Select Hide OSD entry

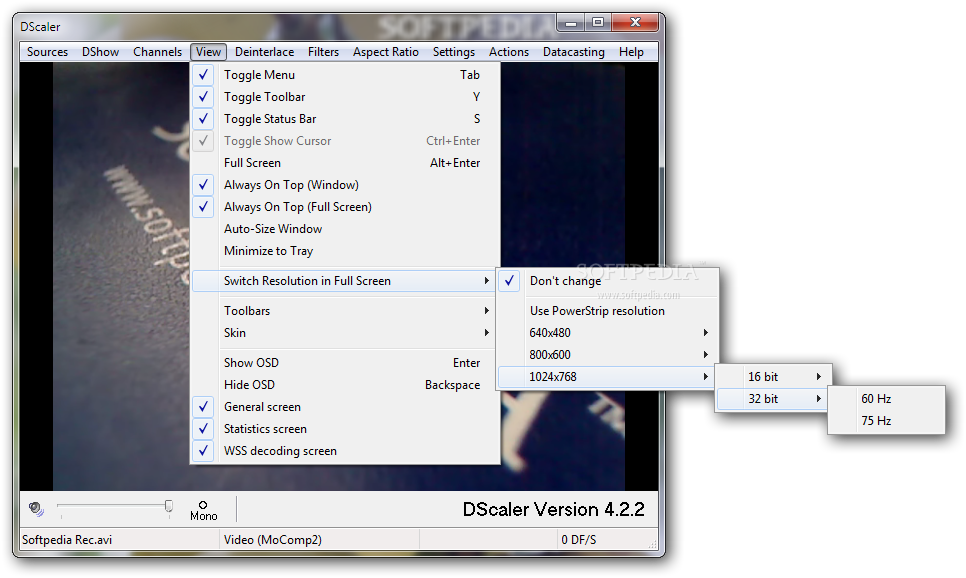[x=345, y=385]
